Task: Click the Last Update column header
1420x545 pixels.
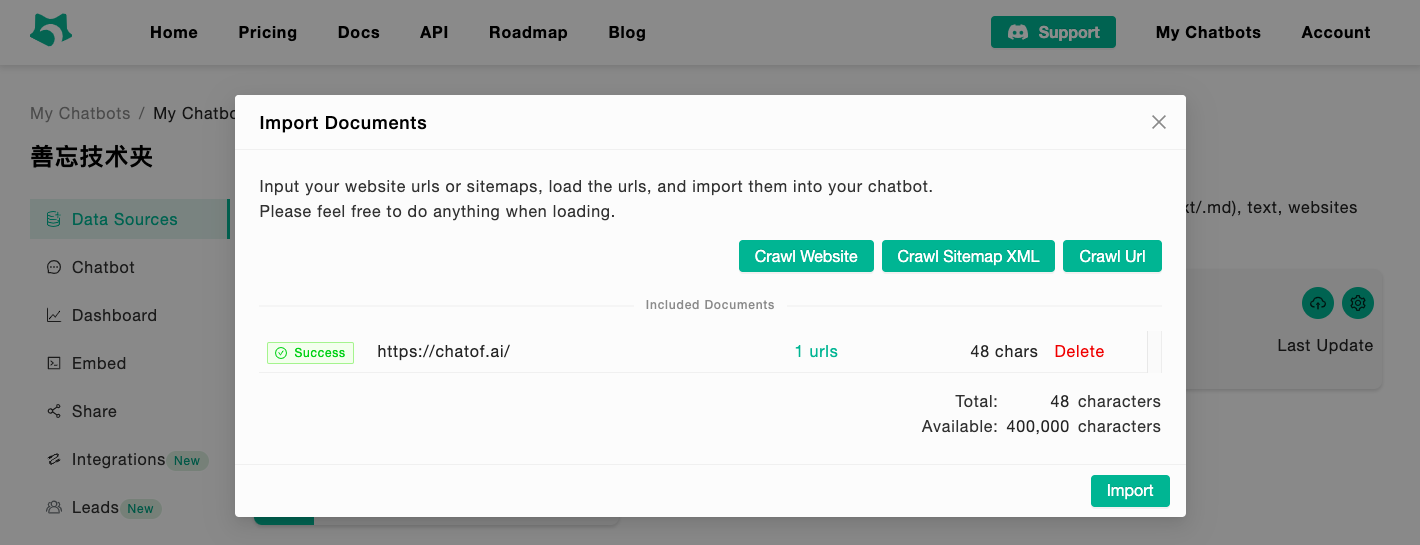Action: coord(1325,345)
